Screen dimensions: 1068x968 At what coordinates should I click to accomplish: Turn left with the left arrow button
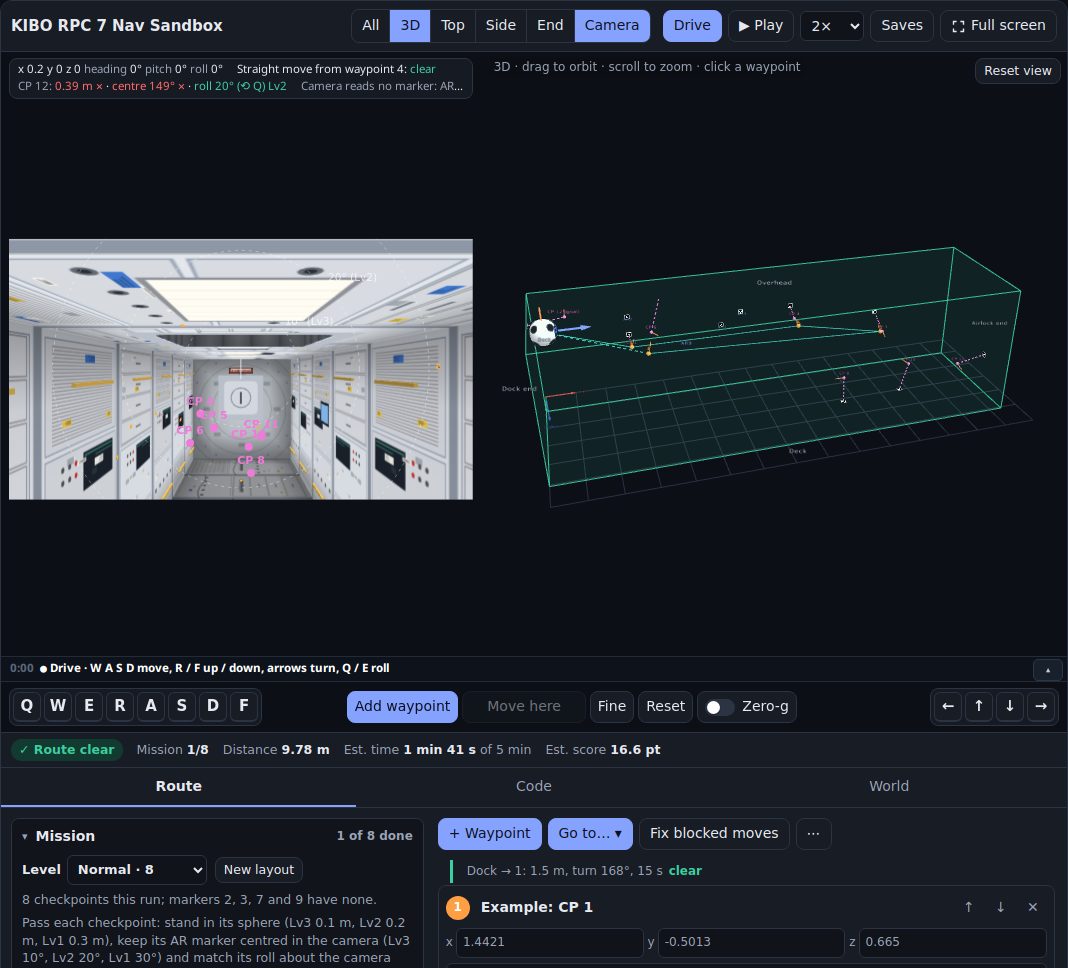pos(947,706)
